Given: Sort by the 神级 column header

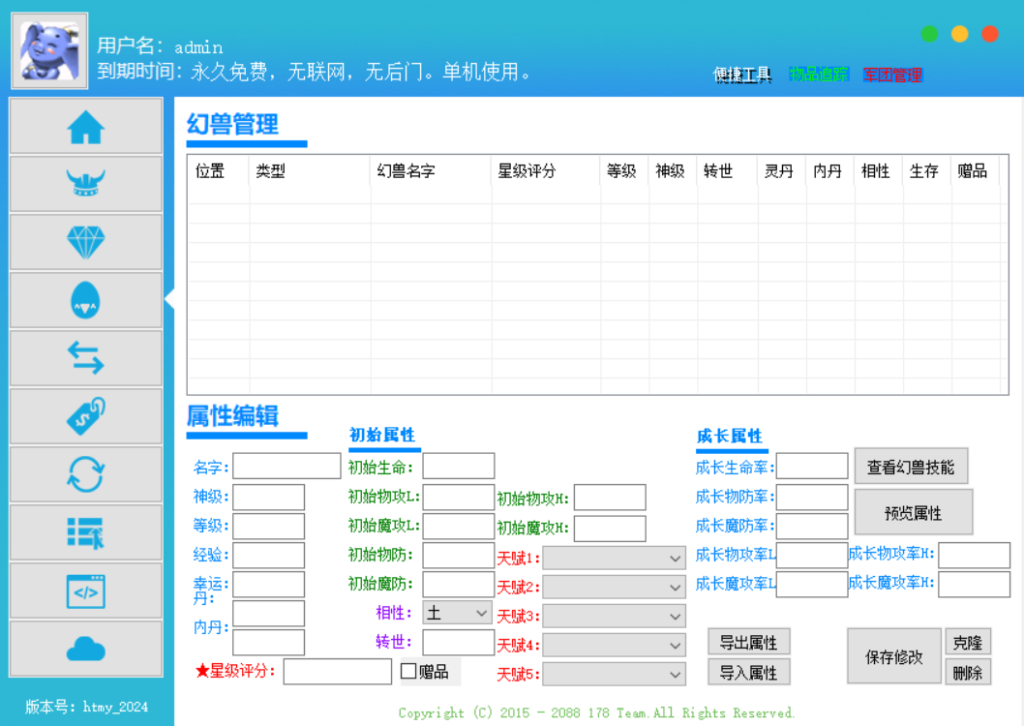Looking at the screenshot, I should 672,171.
